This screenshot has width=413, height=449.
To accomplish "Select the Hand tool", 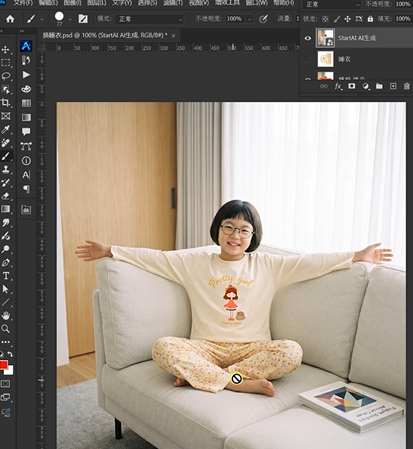I will coord(6,316).
